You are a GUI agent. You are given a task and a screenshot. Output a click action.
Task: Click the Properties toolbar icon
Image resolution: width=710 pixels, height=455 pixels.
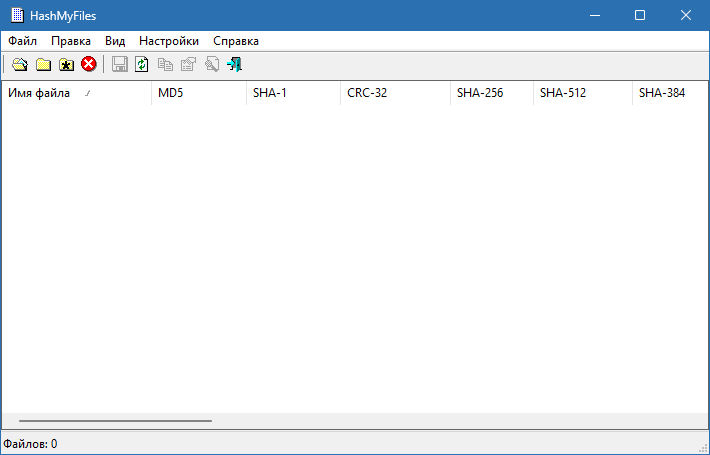pos(188,64)
